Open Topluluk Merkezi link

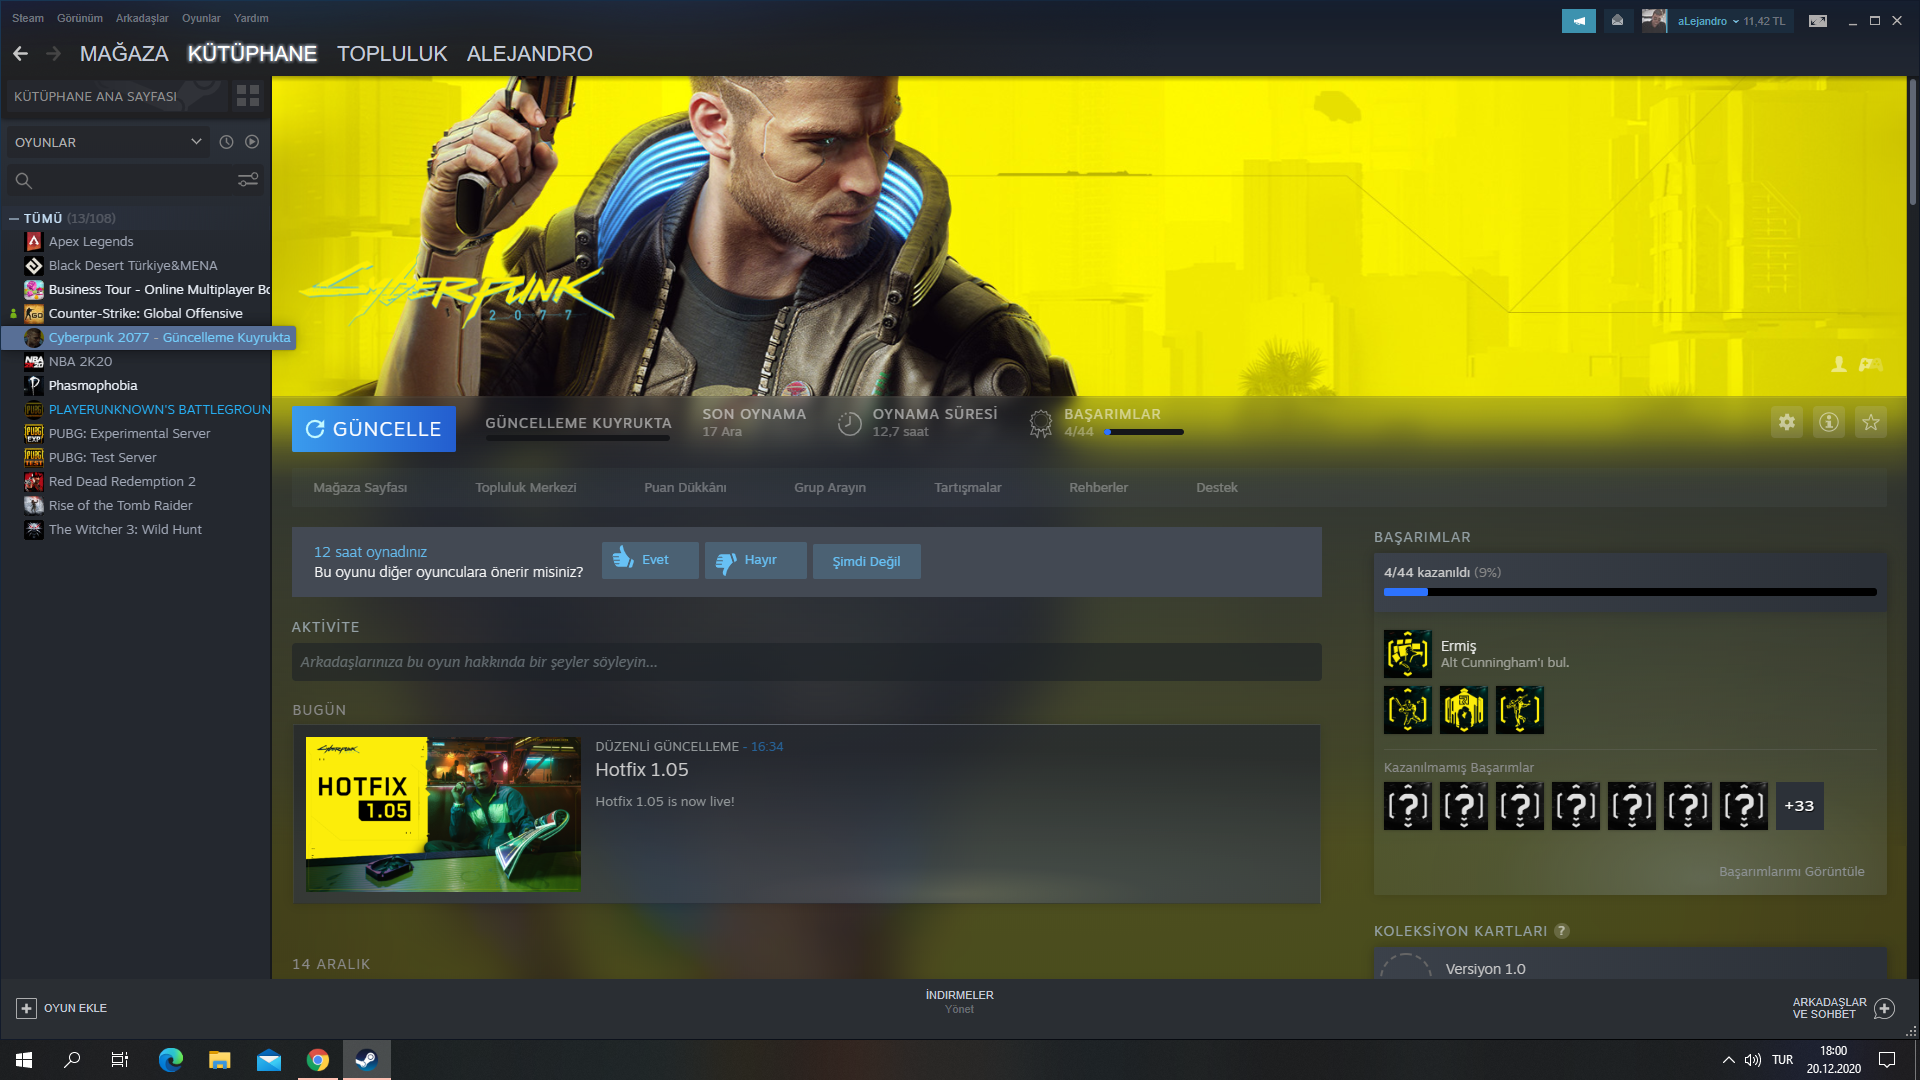(526, 487)
